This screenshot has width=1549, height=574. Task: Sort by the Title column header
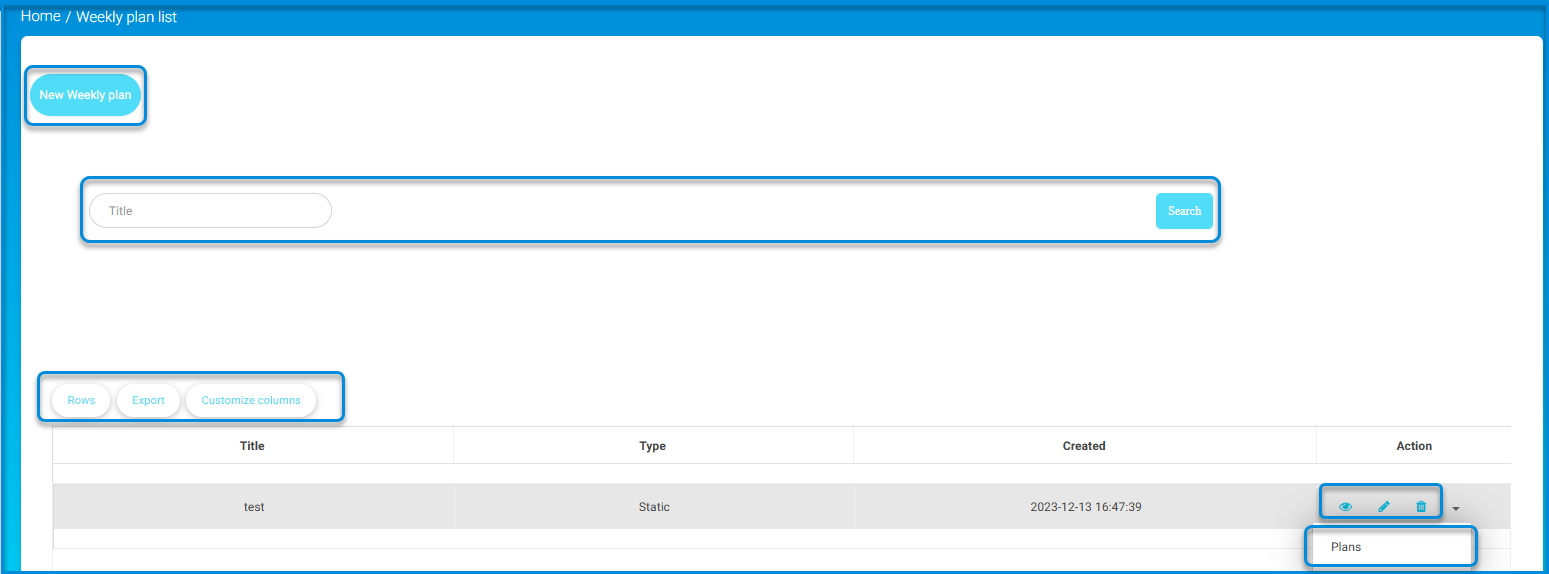click(x=252, y=446)
